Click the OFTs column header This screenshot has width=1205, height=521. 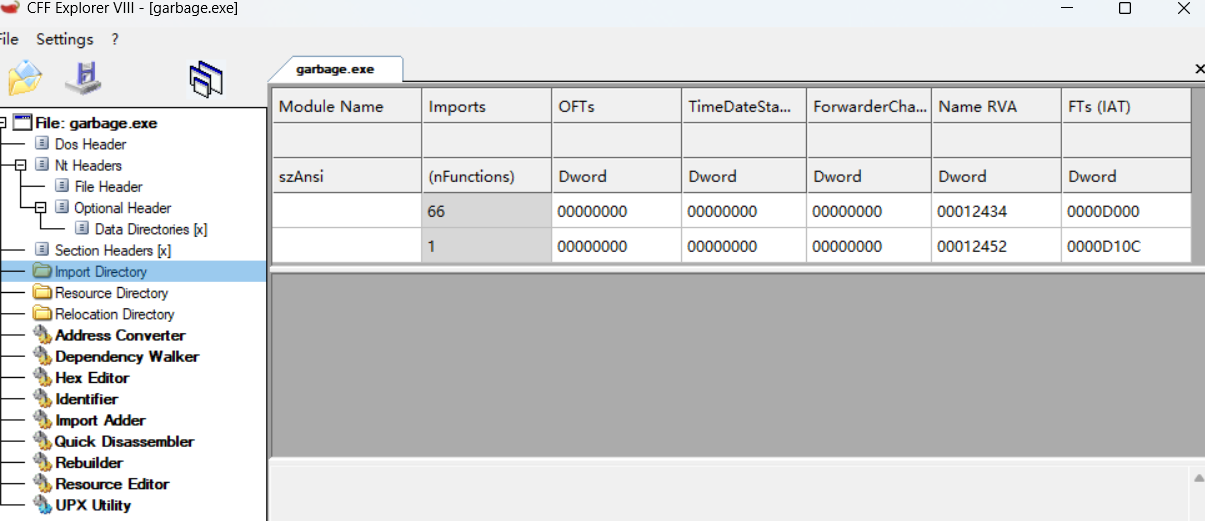tap(616, 106)
